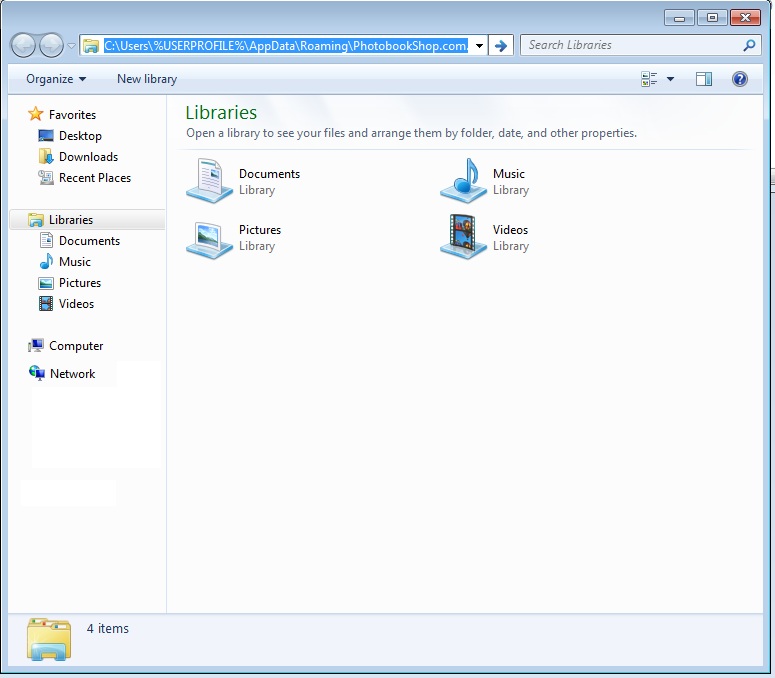
Task: Select Network in the navigation pane
Action: (x=72, y=374)
